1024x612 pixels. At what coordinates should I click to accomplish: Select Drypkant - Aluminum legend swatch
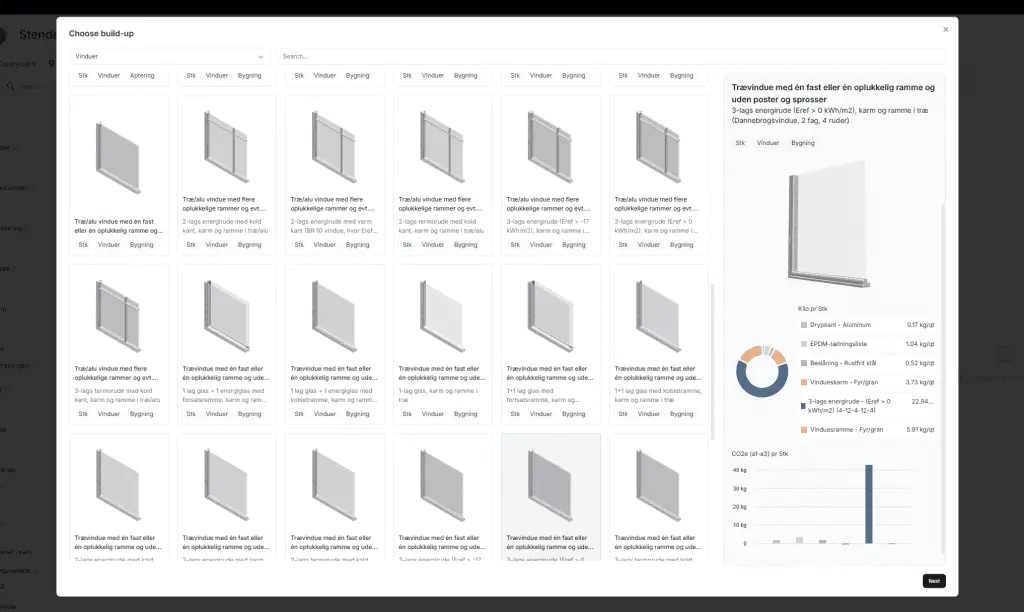point(804,325)
